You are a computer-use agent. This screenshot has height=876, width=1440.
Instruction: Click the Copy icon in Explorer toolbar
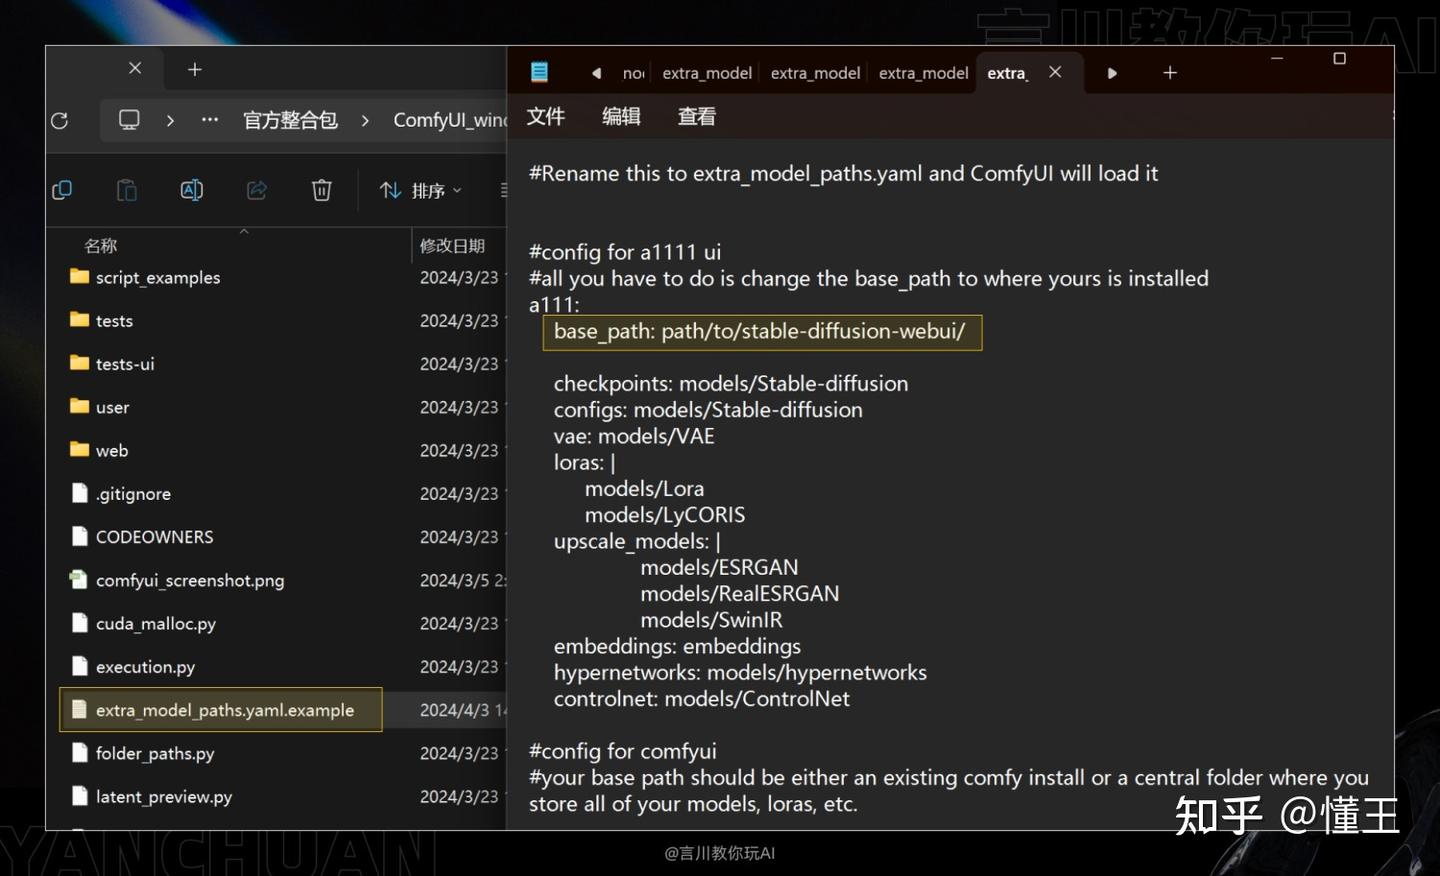[62, 190]
